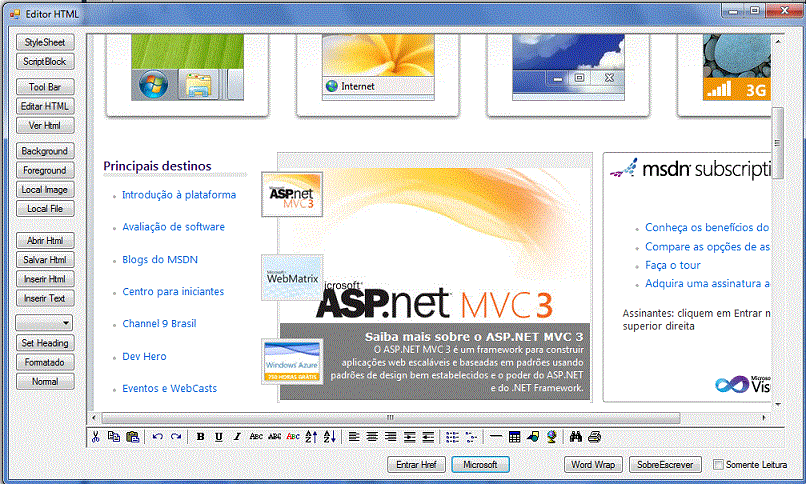Click the second indent icon before the list icons
This screenshot has width=806, height=484.
pos(428,437)
